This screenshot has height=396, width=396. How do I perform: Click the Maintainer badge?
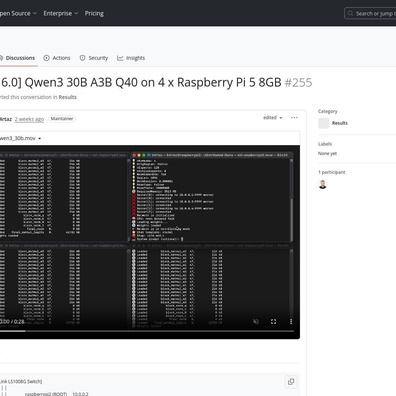click(62, 119)
